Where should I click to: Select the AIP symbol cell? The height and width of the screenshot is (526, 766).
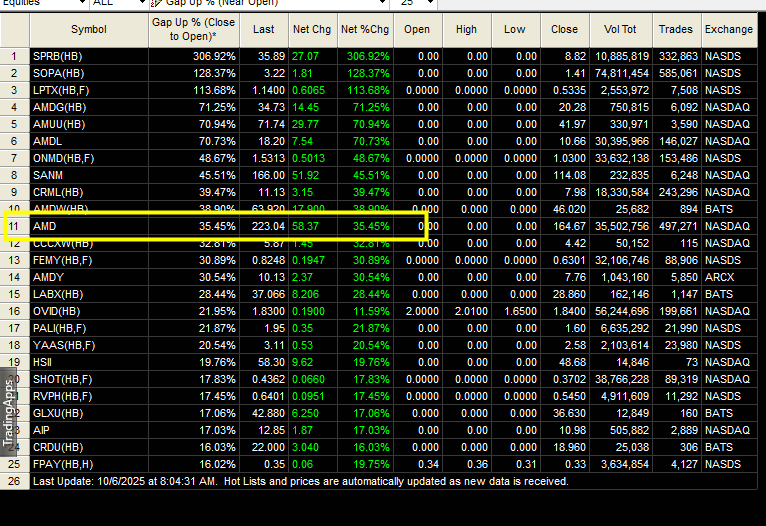pyautogui.click(x=89, y=430)
